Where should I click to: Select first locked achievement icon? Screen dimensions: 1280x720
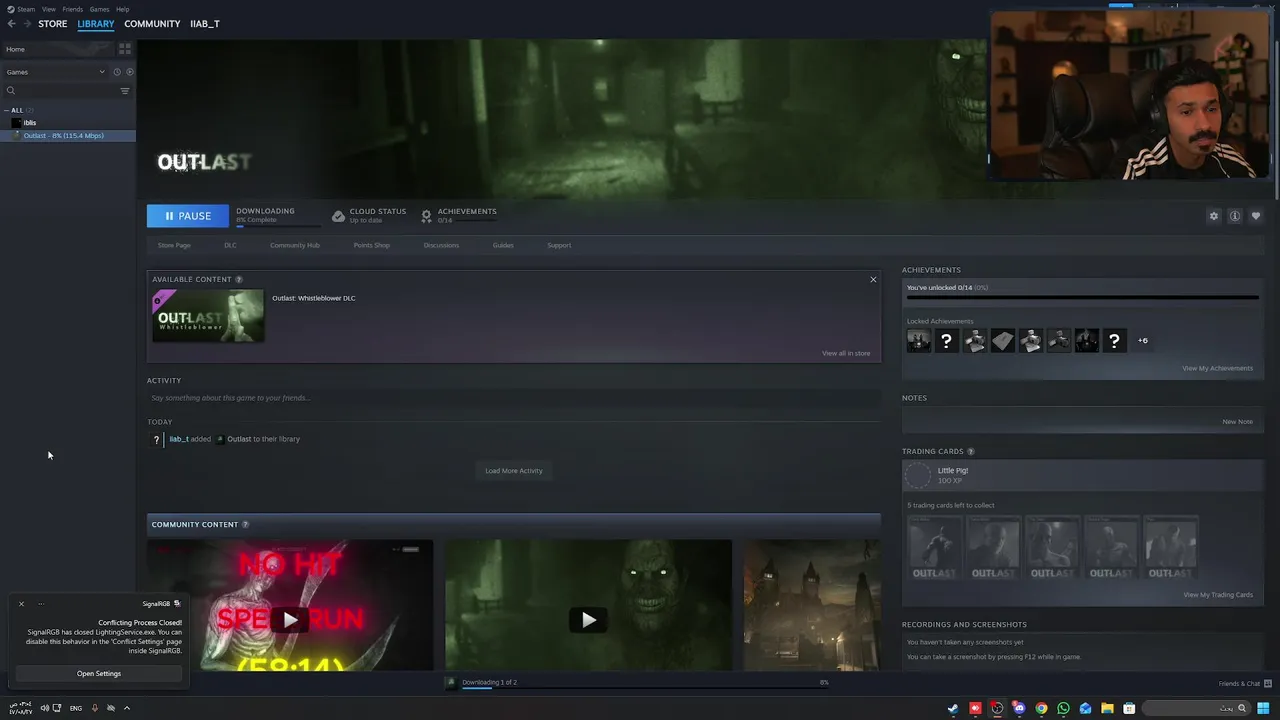[x=918, y=340]
